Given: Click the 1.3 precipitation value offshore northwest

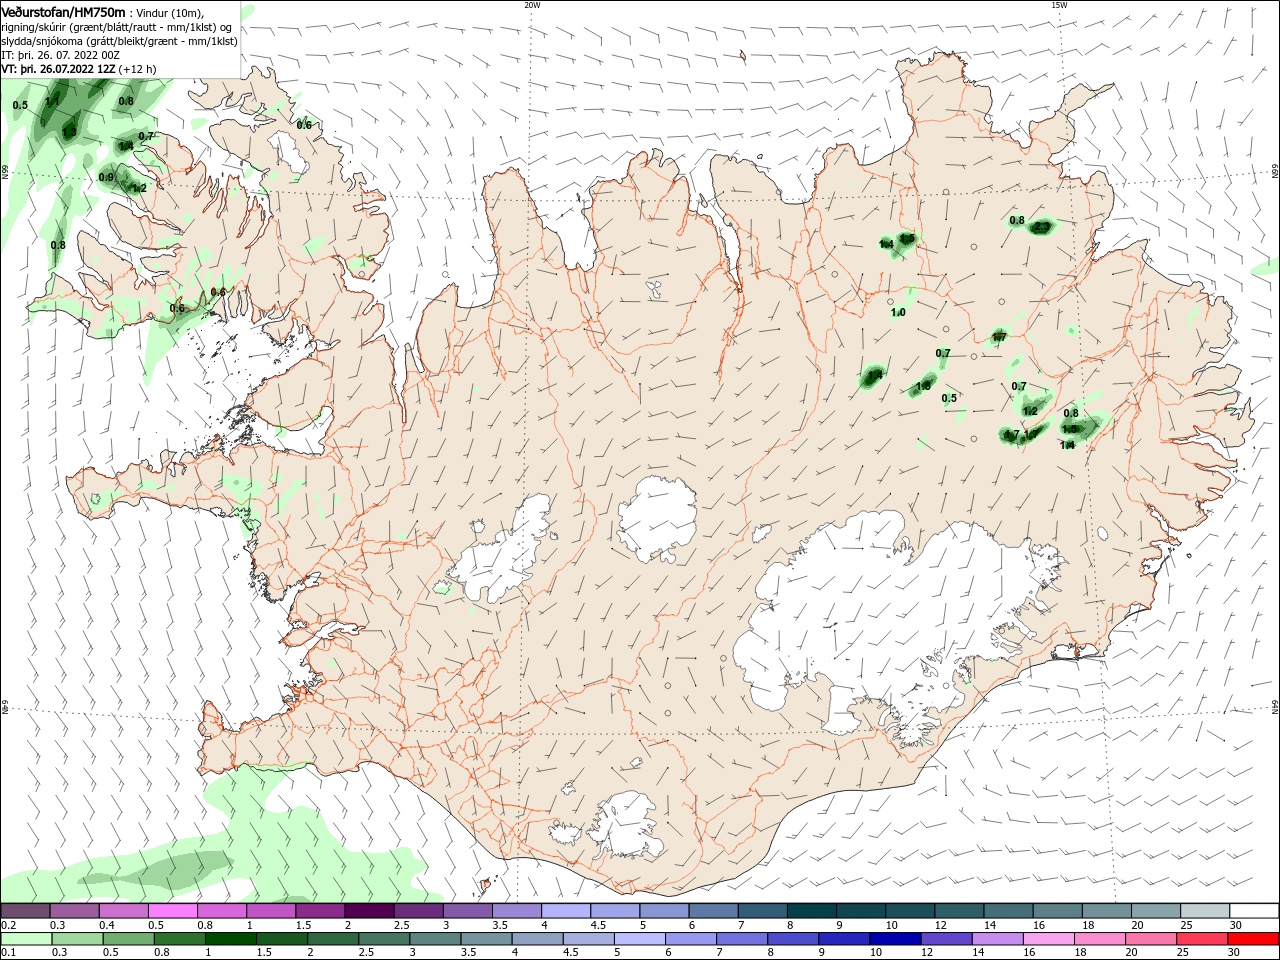Looking at the screenshot, I should [x=69, y=132].
